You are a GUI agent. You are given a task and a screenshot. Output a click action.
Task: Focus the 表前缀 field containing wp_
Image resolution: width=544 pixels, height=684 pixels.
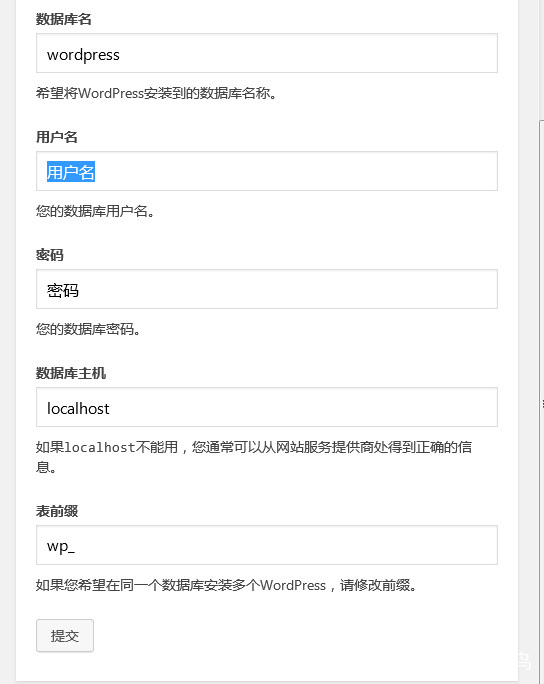(267, 545)
